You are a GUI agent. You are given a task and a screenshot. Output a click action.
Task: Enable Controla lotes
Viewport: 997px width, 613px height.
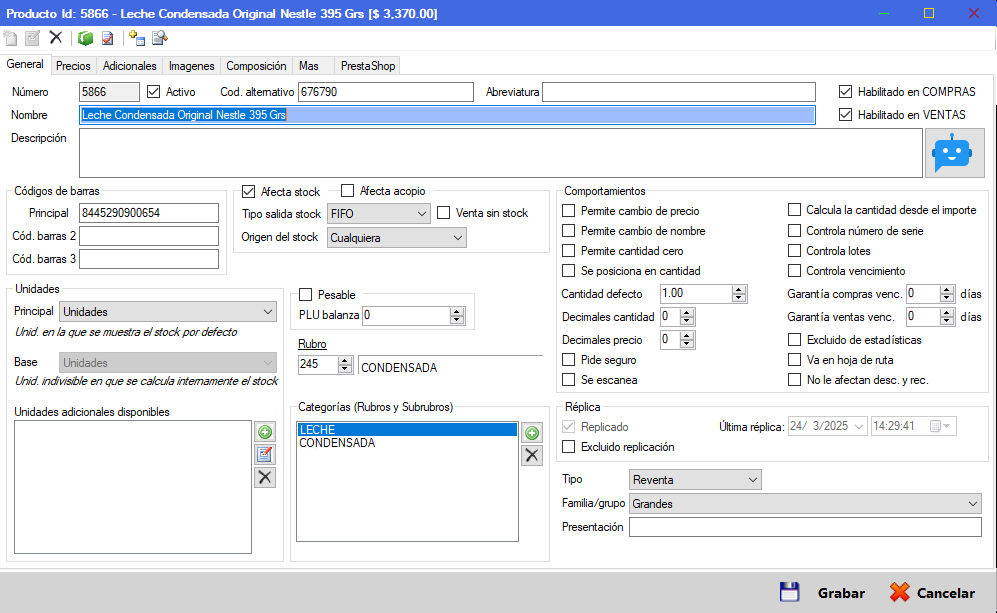click(x=794, y=251)
